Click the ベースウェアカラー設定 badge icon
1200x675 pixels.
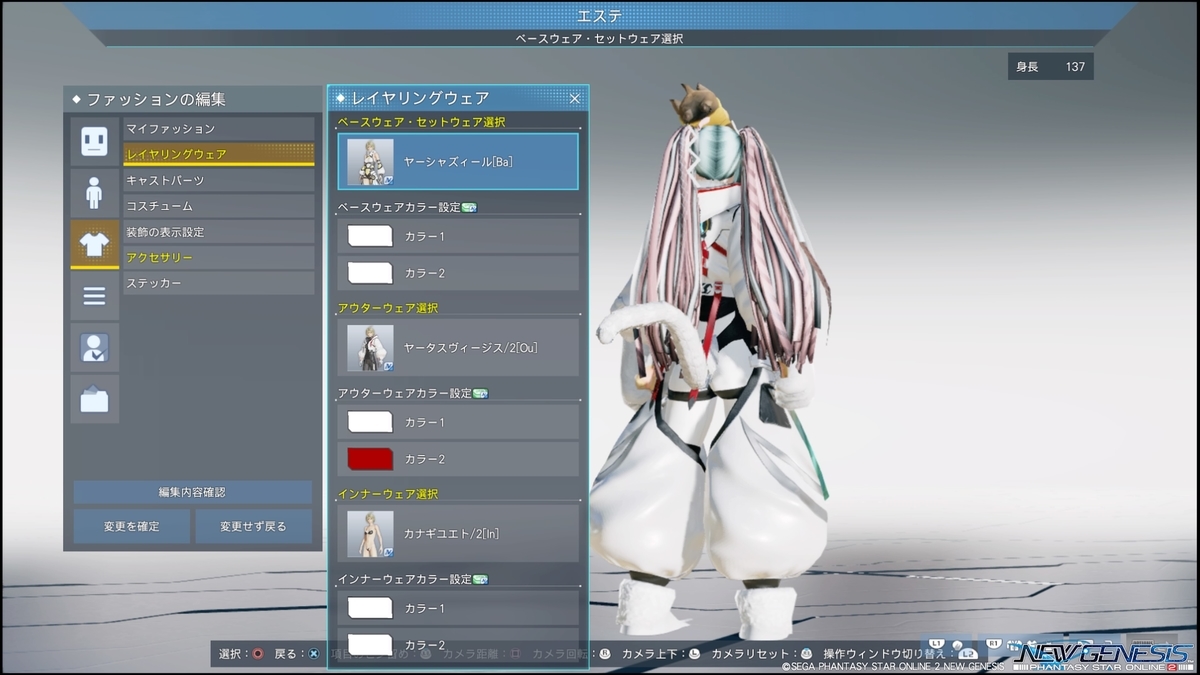pyautogui.click(x=469, y=207)
